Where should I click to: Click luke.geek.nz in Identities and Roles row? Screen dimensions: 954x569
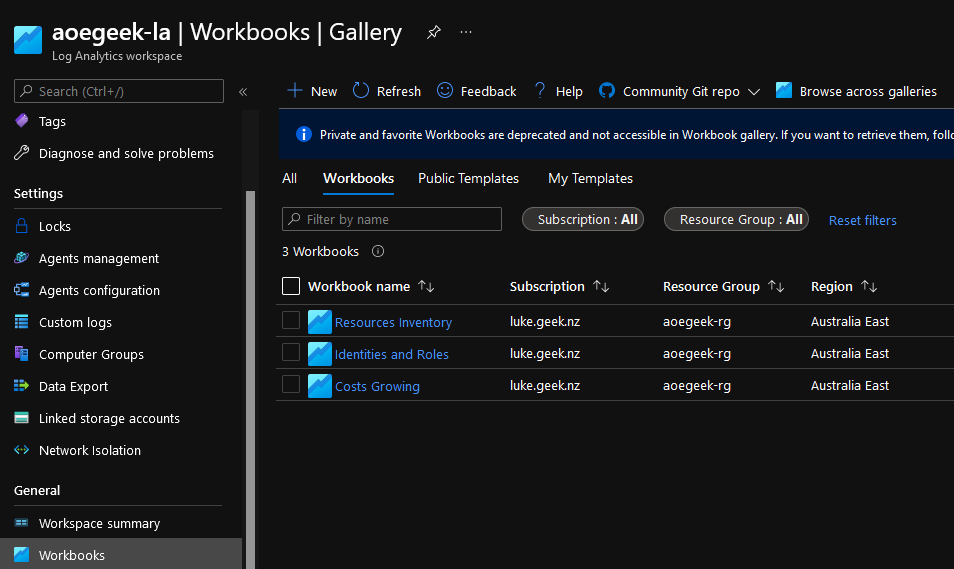click(545, 354)
